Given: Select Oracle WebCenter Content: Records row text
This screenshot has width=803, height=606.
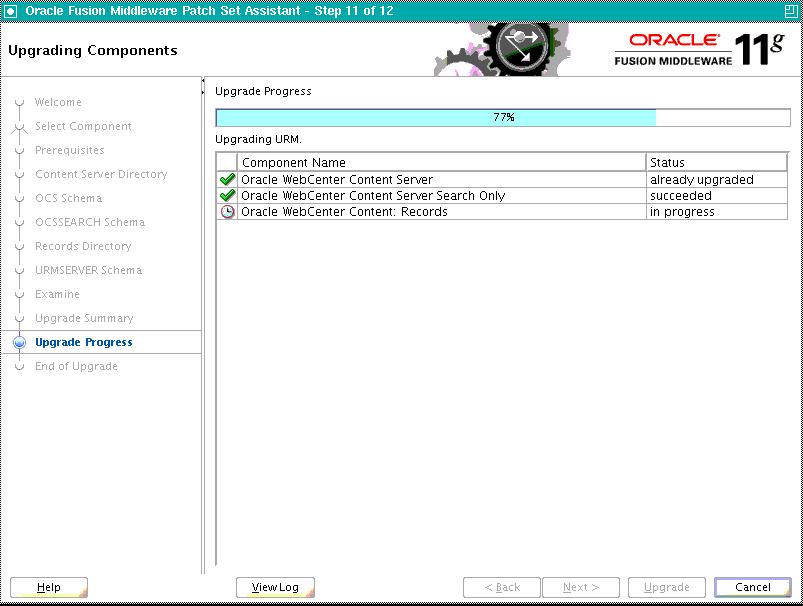Looking at the screenshot, I should tap(344, 212).
